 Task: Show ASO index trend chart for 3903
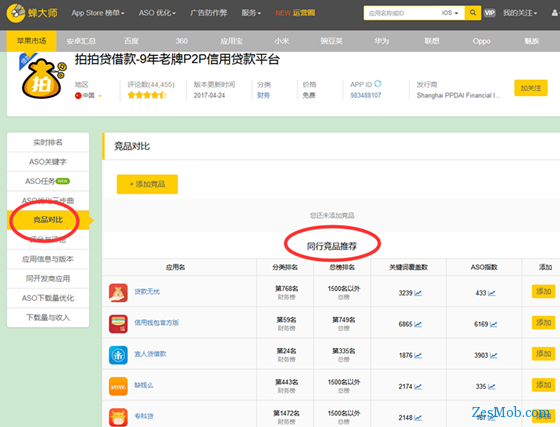point(494,355)
